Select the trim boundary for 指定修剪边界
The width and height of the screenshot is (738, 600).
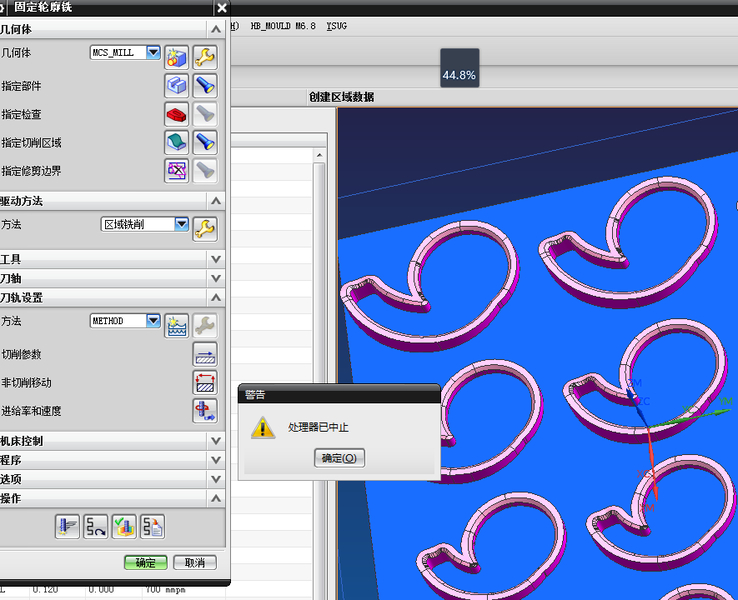176,170
